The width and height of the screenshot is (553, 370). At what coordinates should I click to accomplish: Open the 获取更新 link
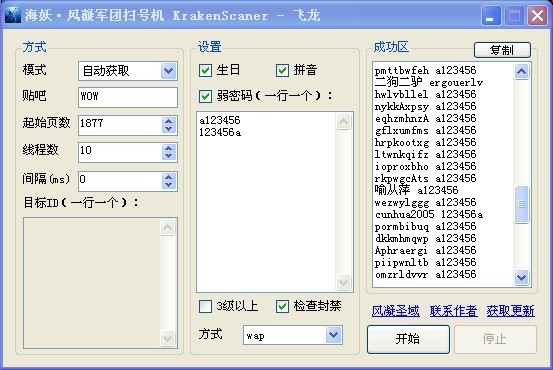point(511,311)
